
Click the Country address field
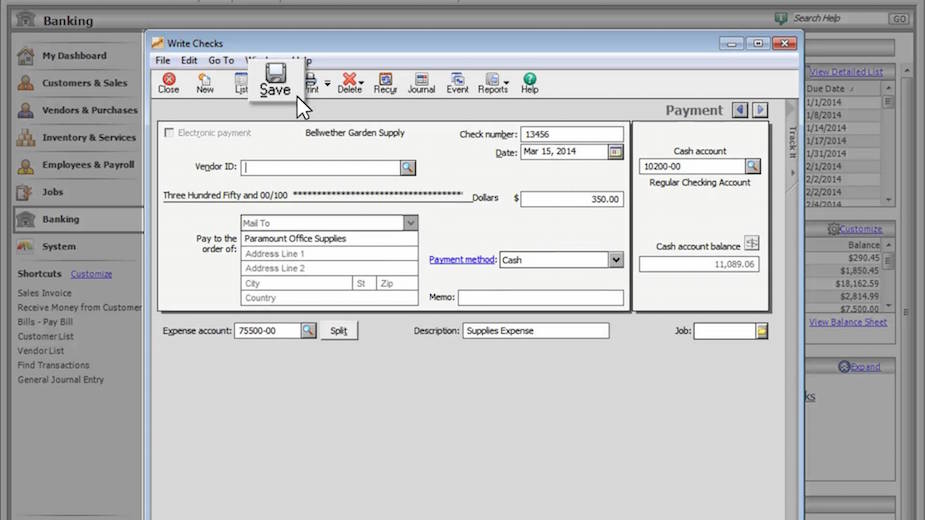[329, 298]
